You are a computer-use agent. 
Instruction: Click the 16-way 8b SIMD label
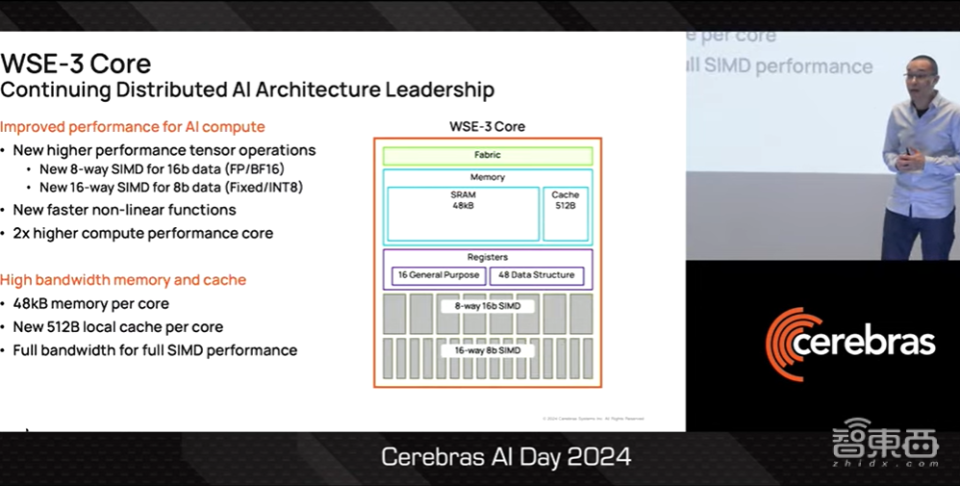(x=487, y=351)
